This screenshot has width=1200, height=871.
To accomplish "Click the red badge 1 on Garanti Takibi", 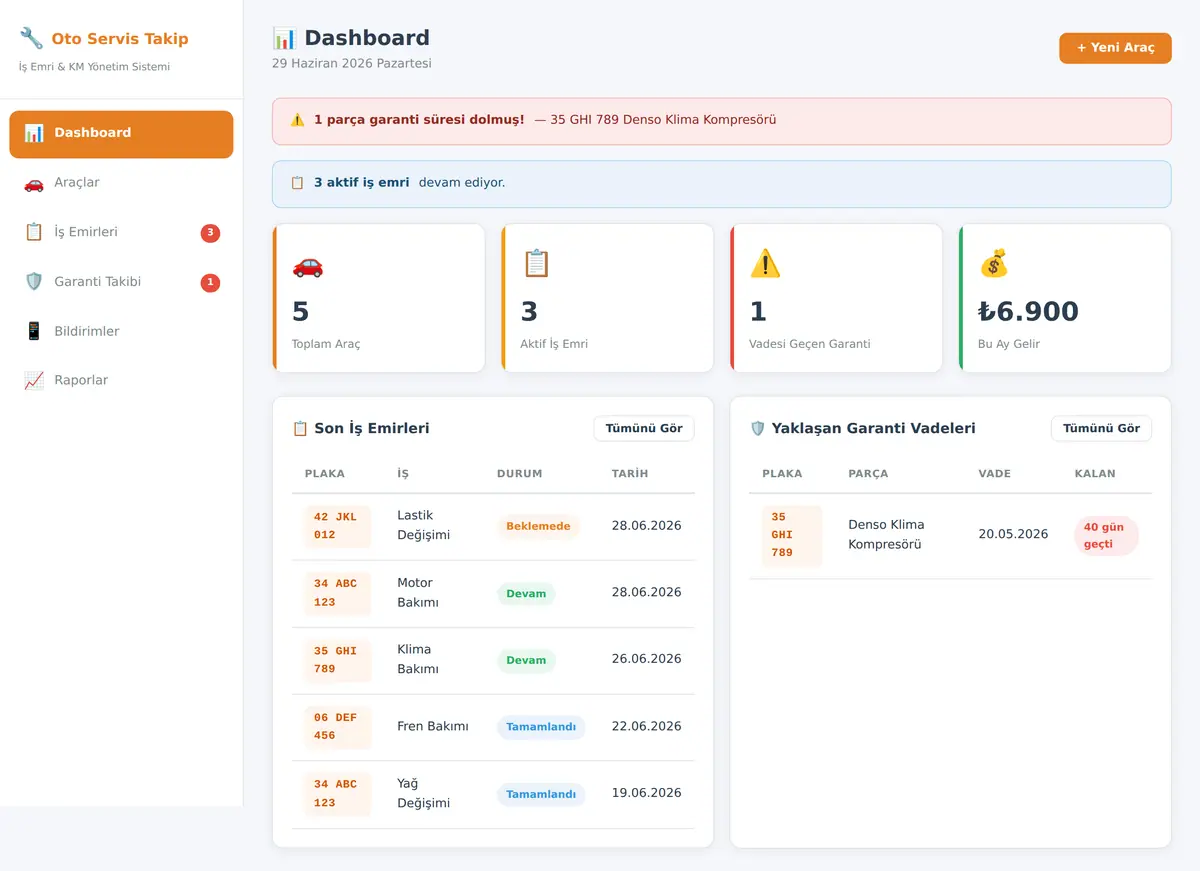I will [x=210, y=283].
